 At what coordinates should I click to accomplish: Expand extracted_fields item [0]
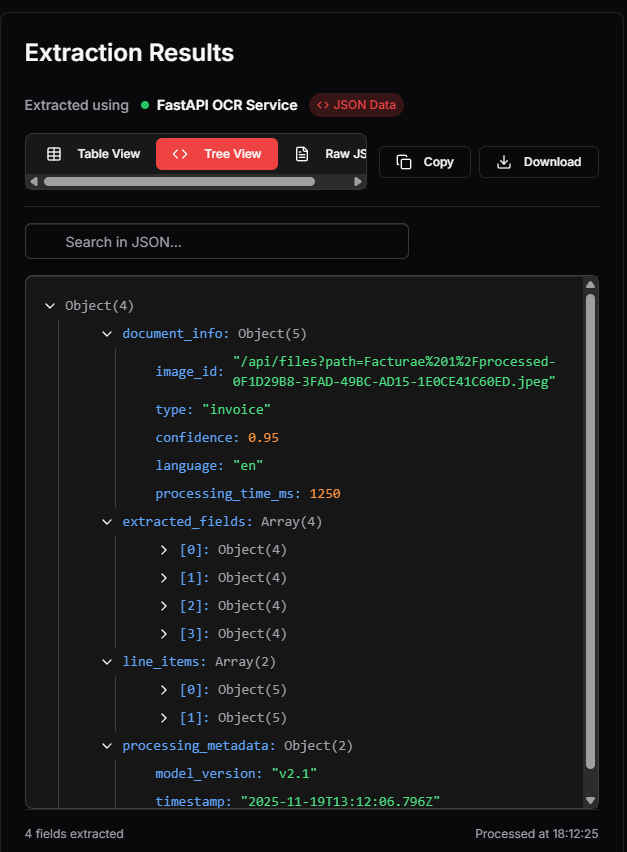[165, 550]
